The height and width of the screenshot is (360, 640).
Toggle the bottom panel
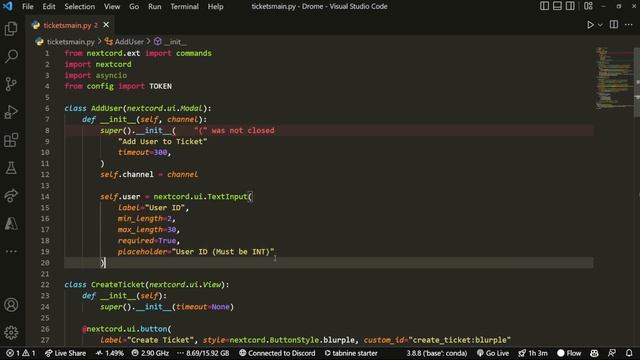(557, 6)
